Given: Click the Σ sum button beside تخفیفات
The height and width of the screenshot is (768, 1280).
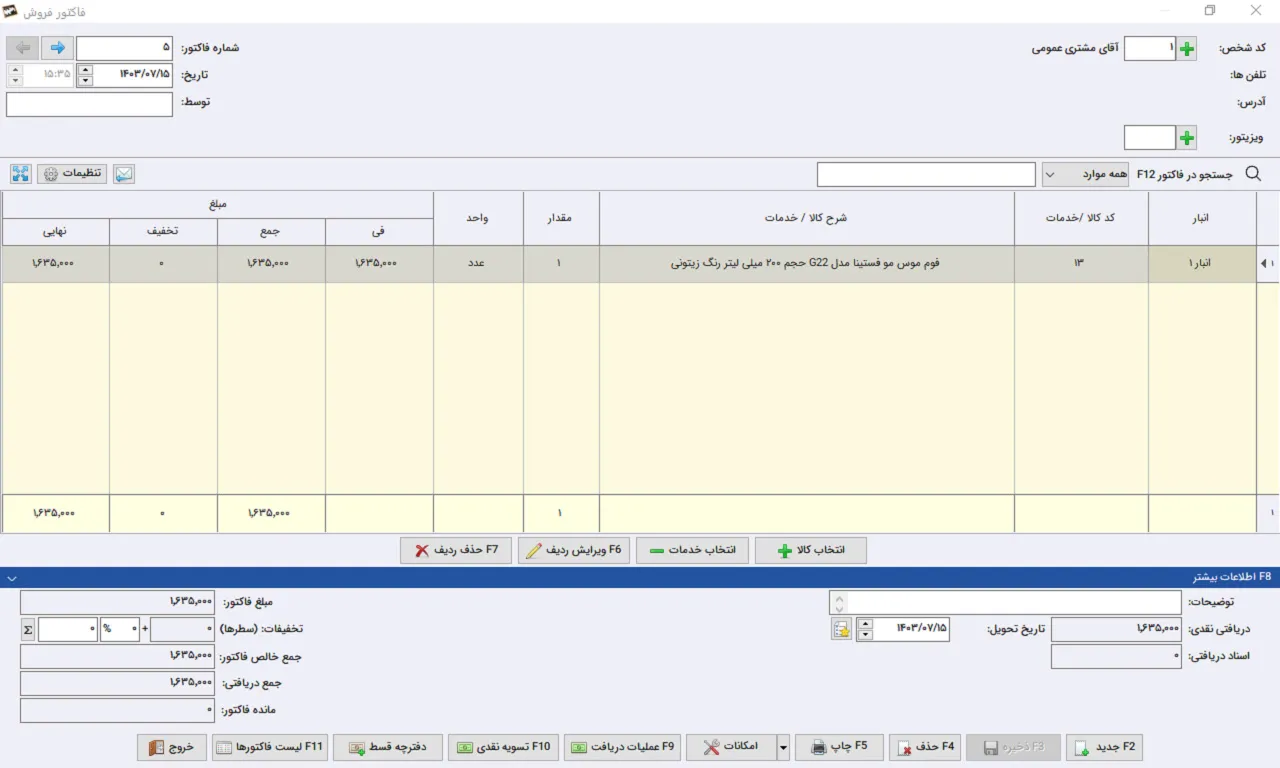Looking at the screenshot, I should (x=28, y=629).
